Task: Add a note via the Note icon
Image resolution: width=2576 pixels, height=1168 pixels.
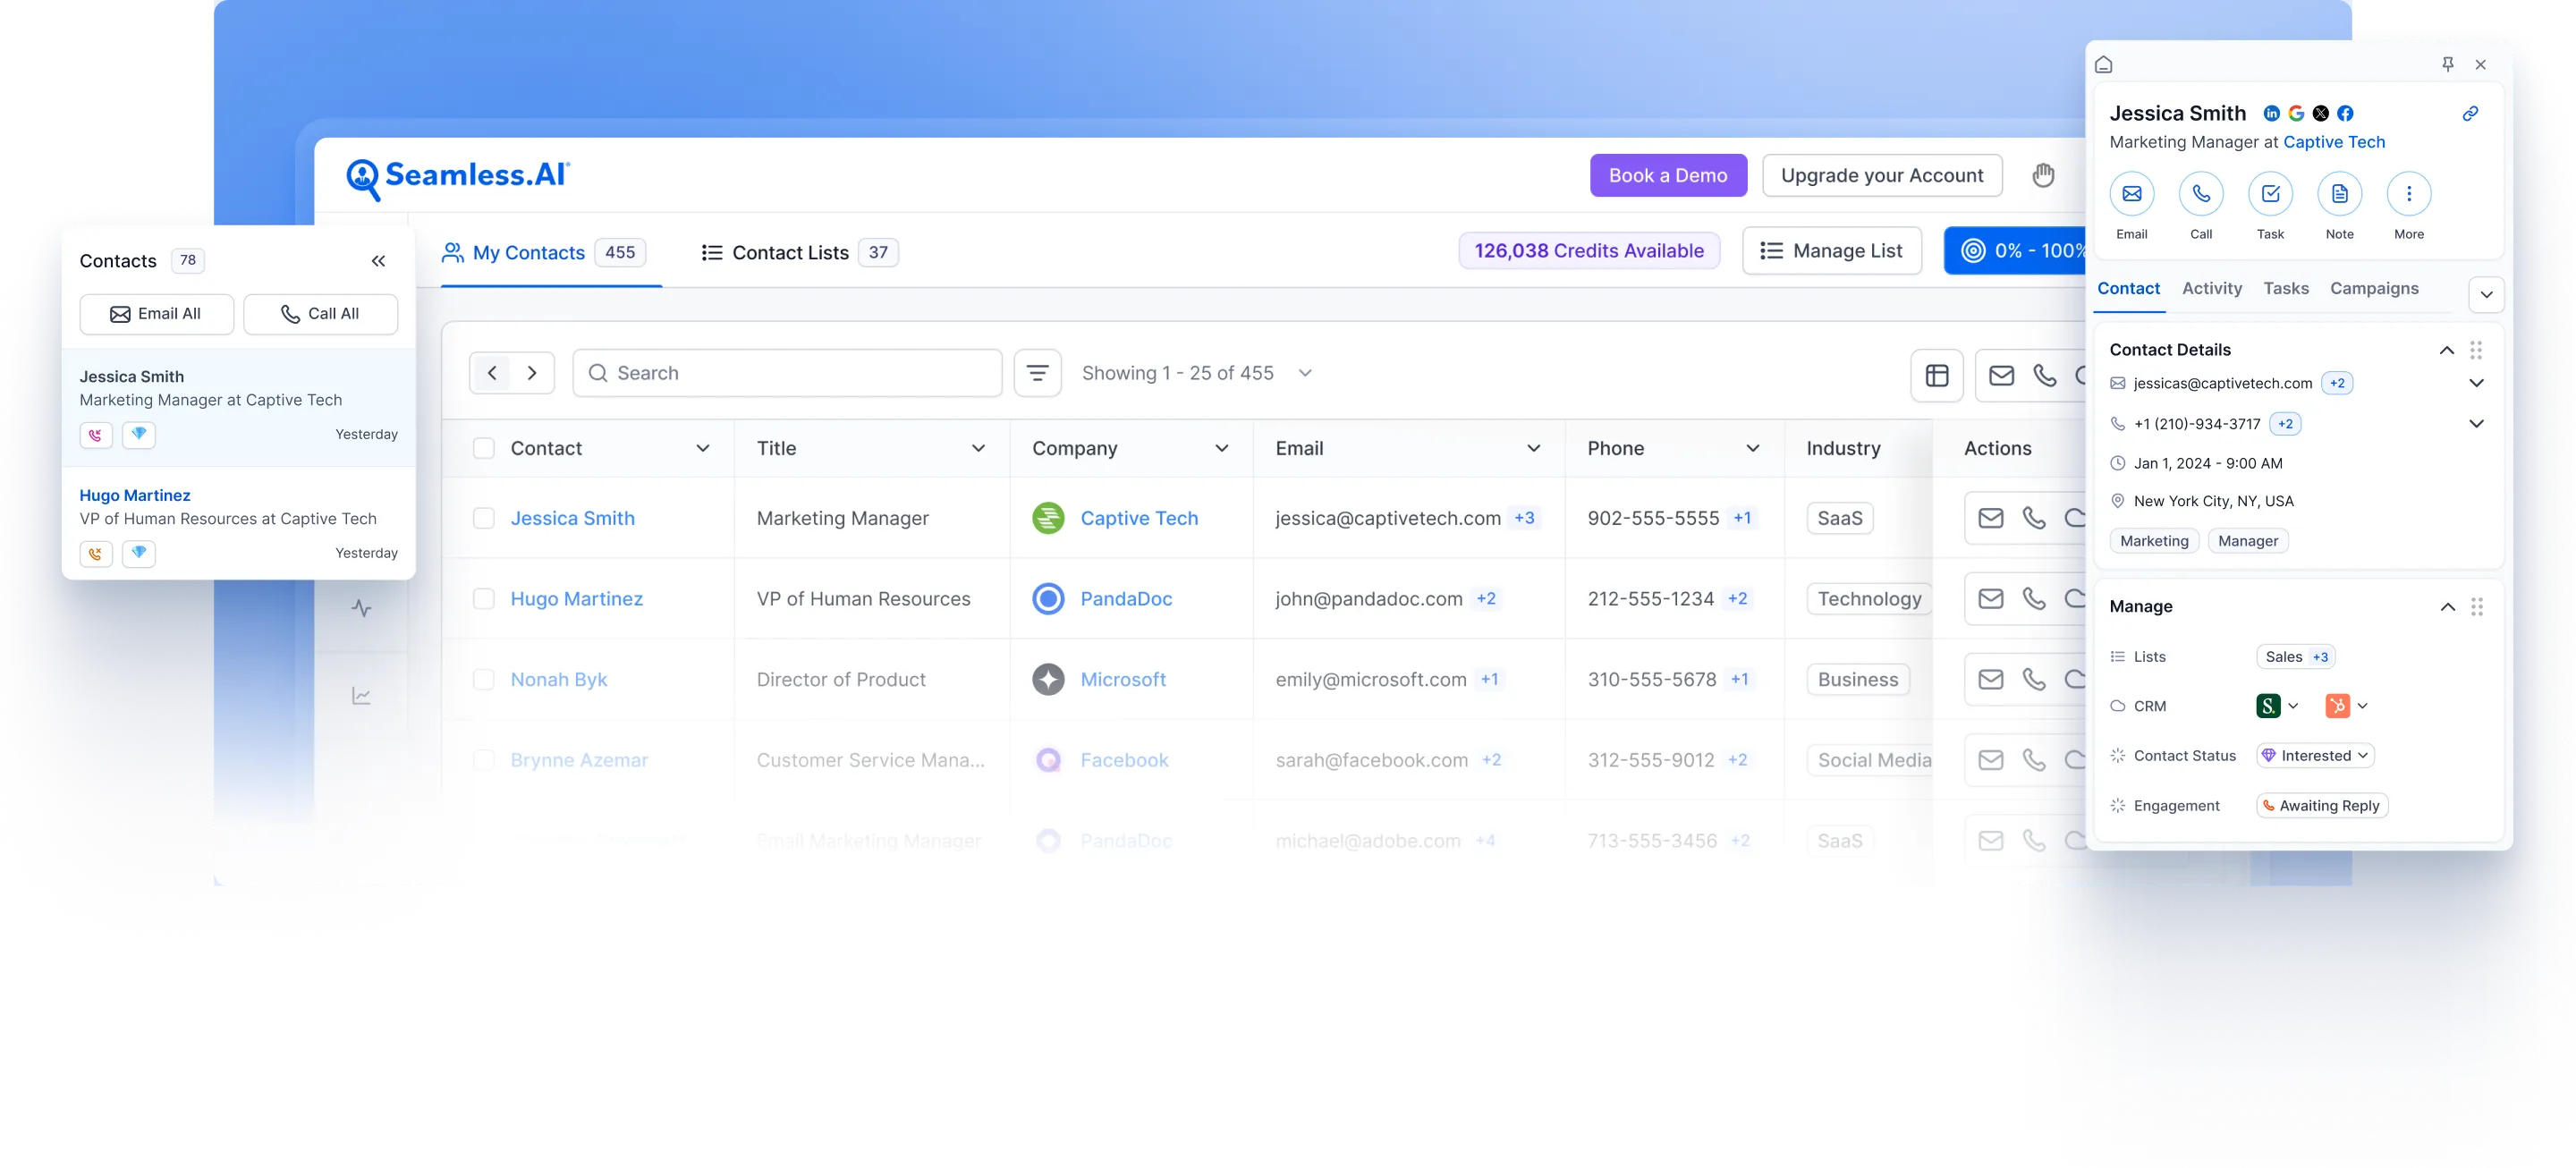Action: point(2339,194)
